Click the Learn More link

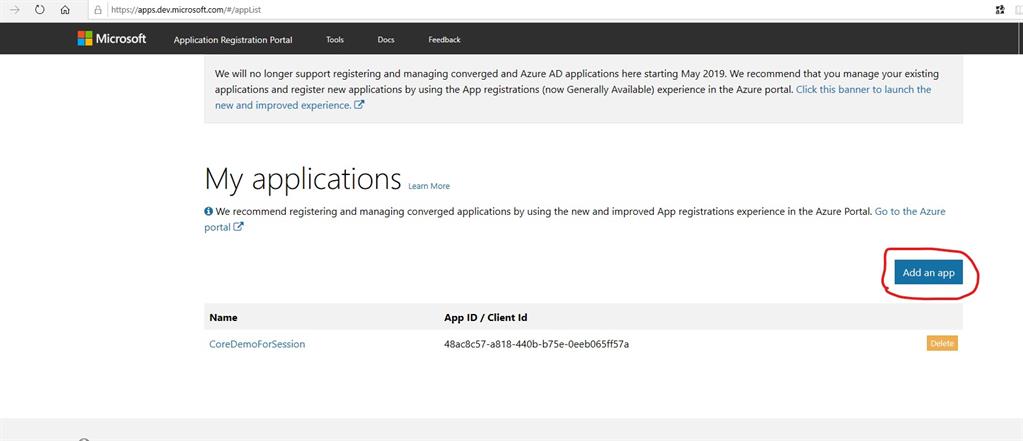(x=429, y=186)
